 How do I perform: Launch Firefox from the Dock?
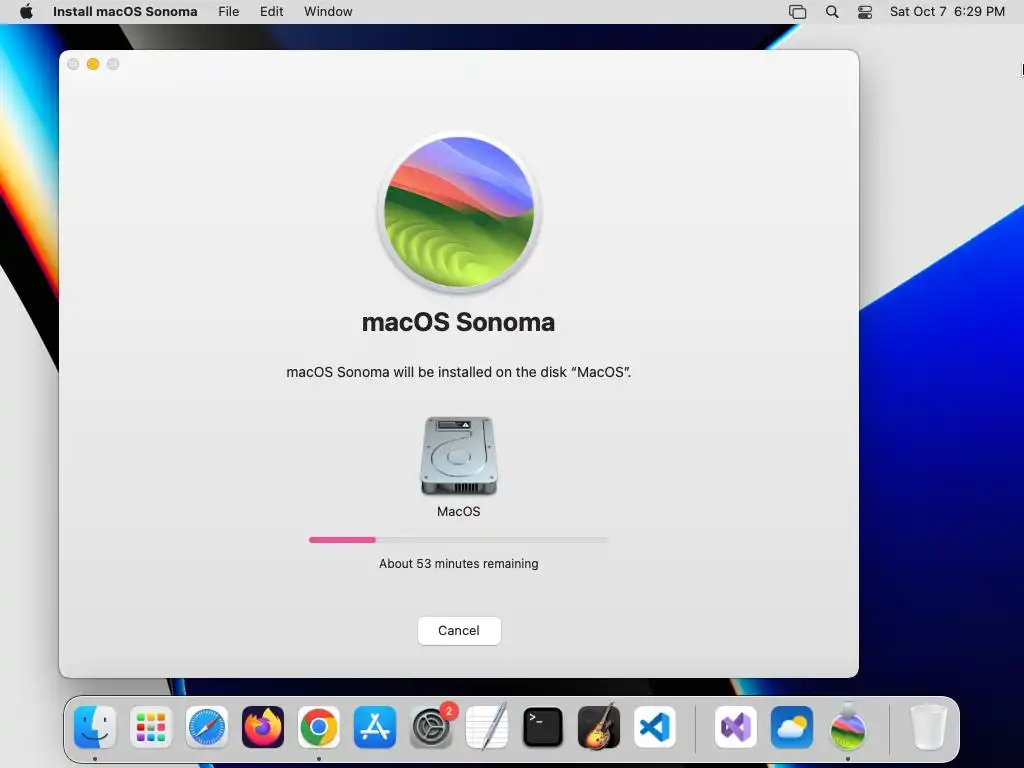[263, 727]
